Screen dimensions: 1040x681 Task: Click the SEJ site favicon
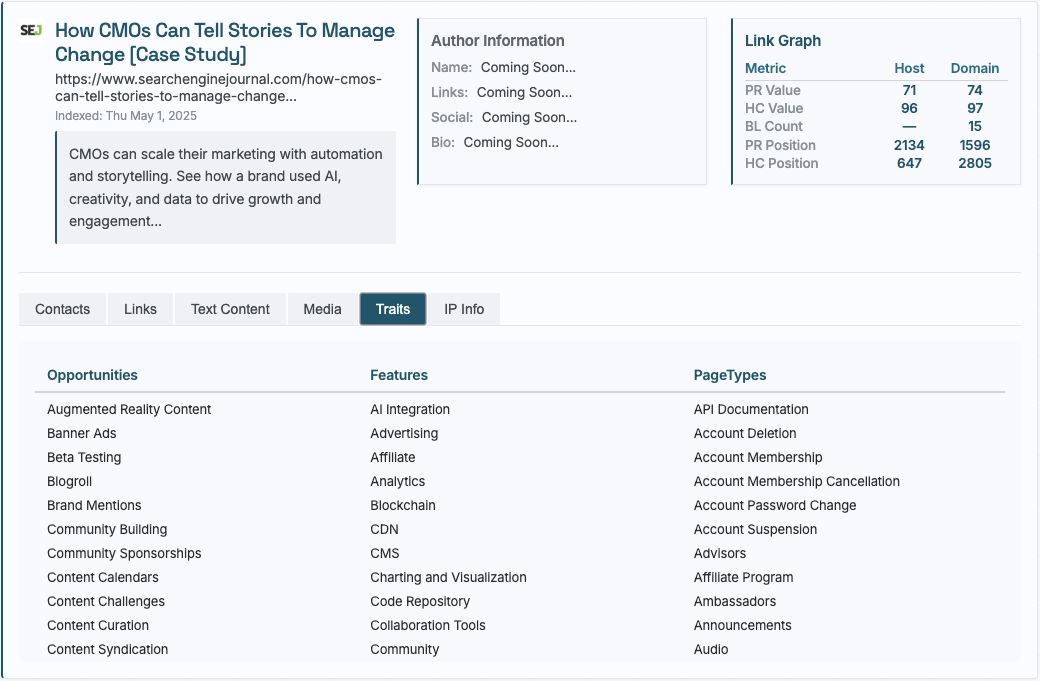click(31, 31)
